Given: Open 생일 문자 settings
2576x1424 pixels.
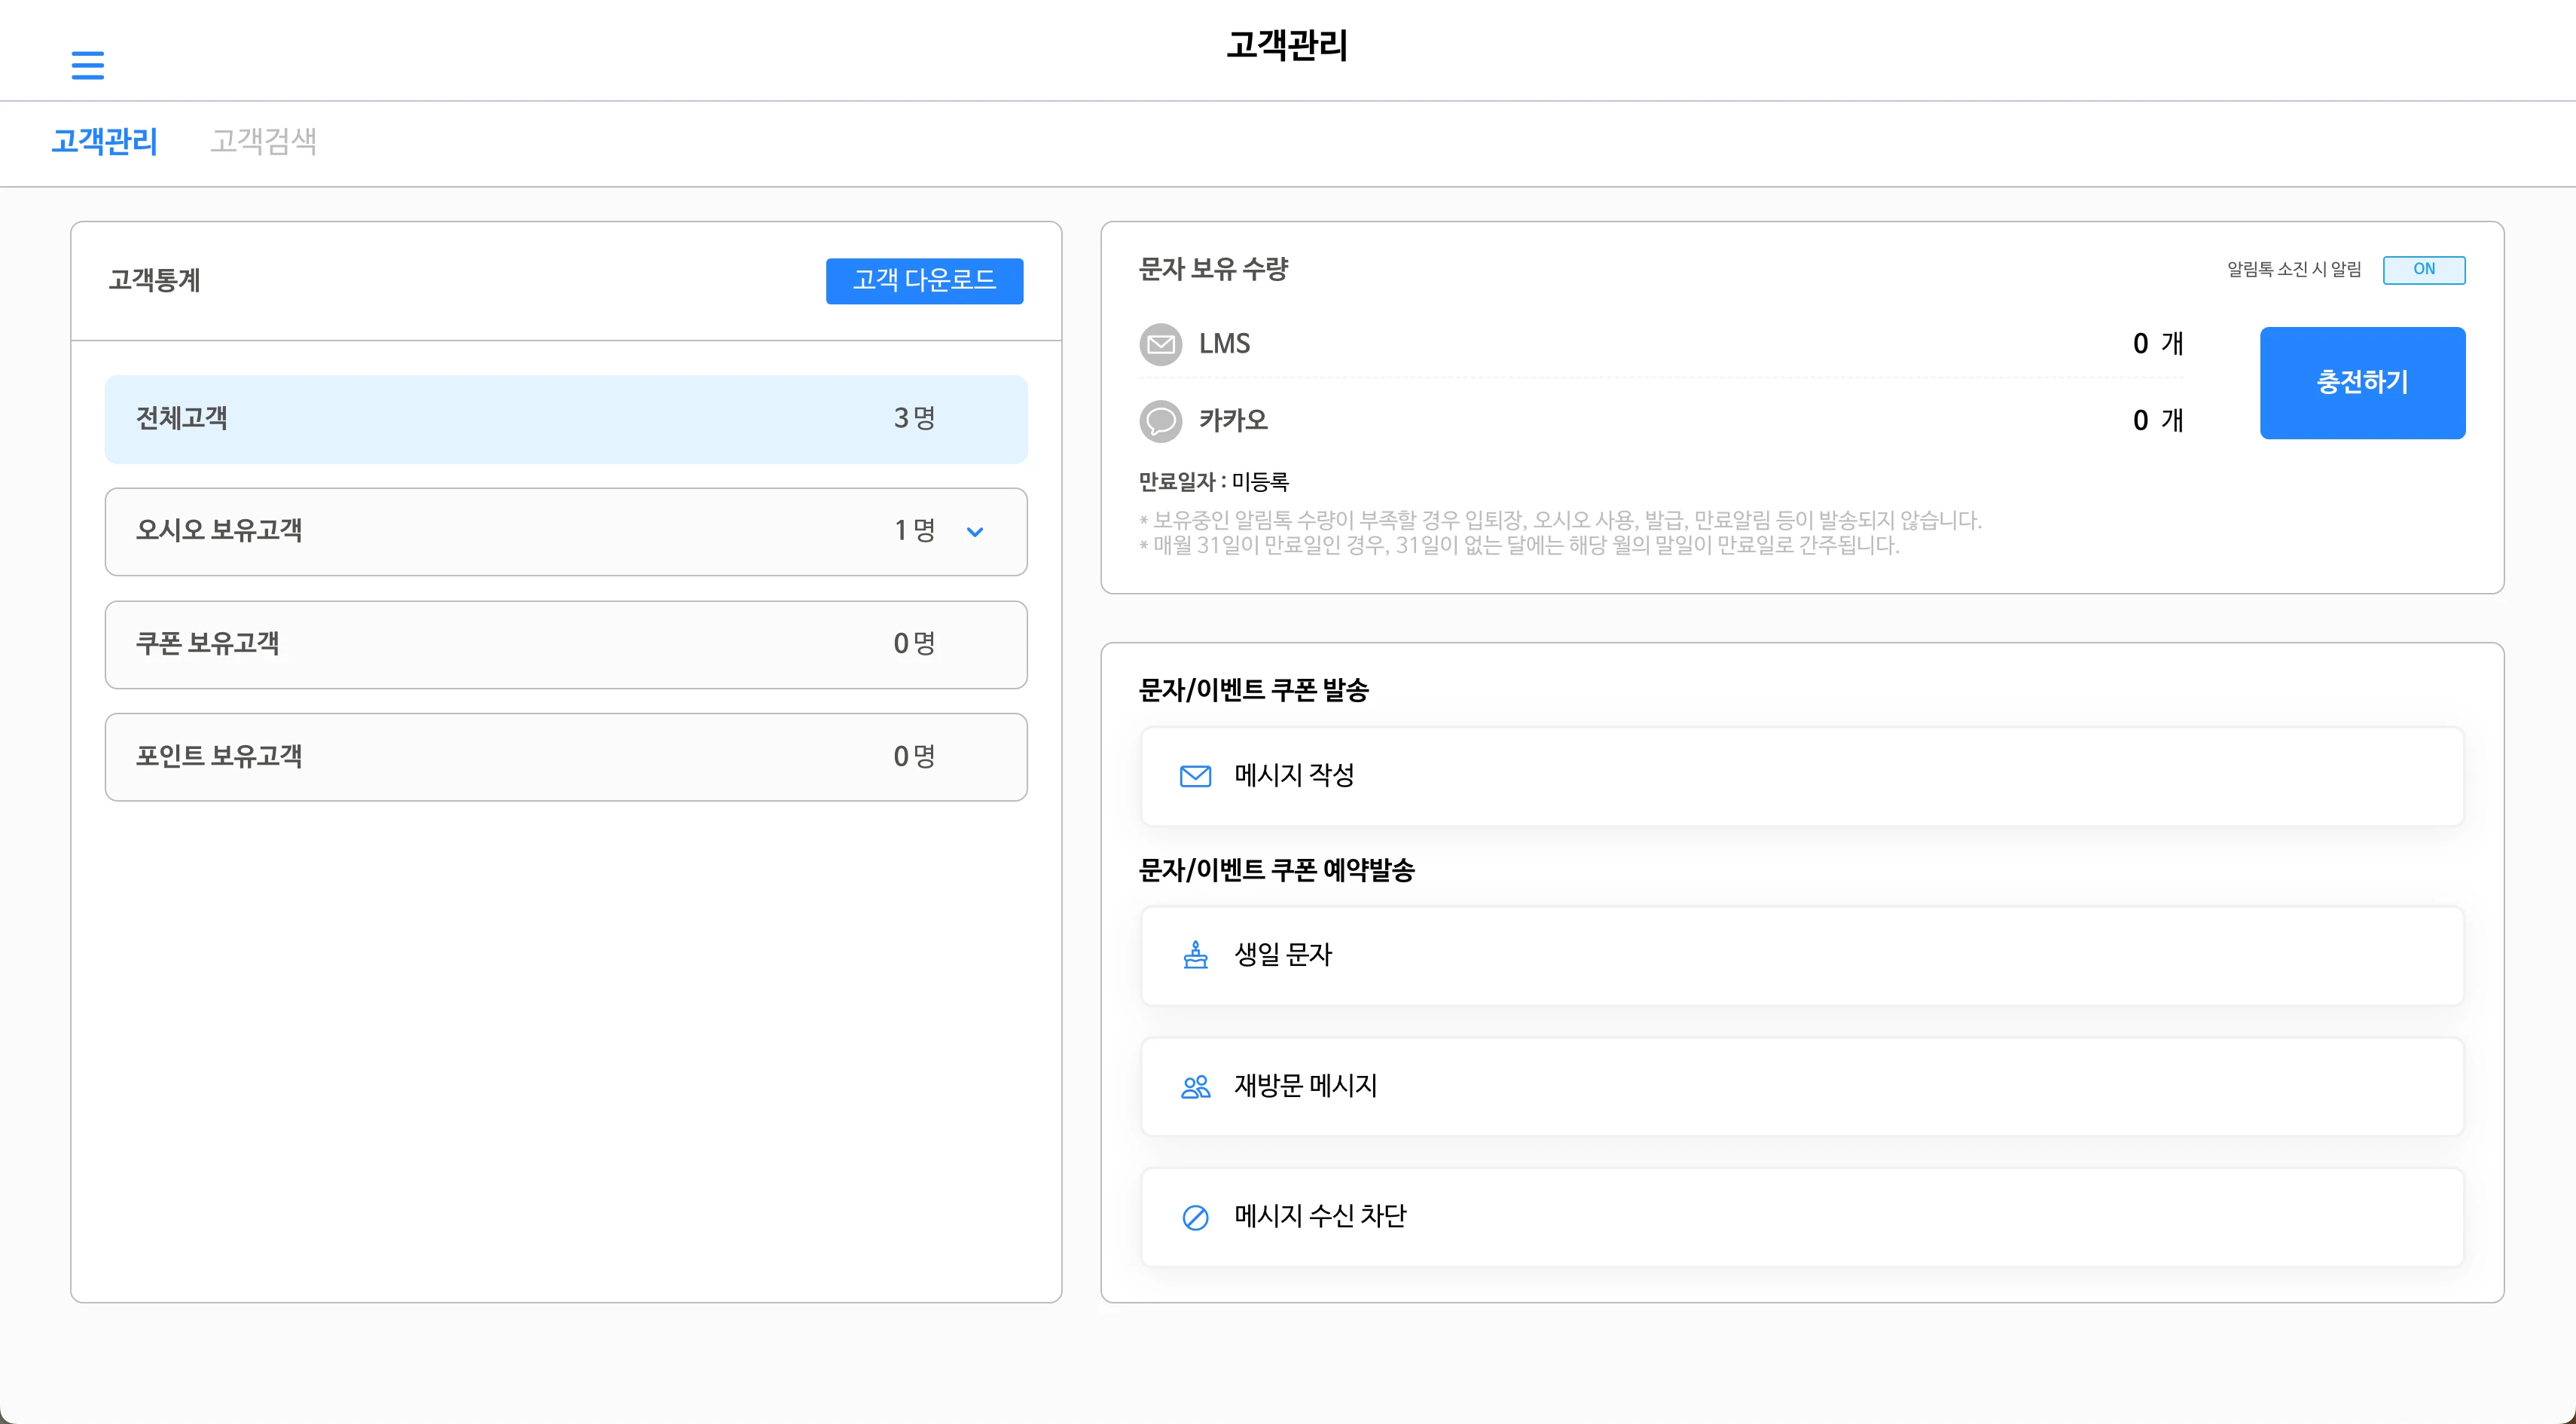Looking at the screenshot, I should (x=1802, y=956).
